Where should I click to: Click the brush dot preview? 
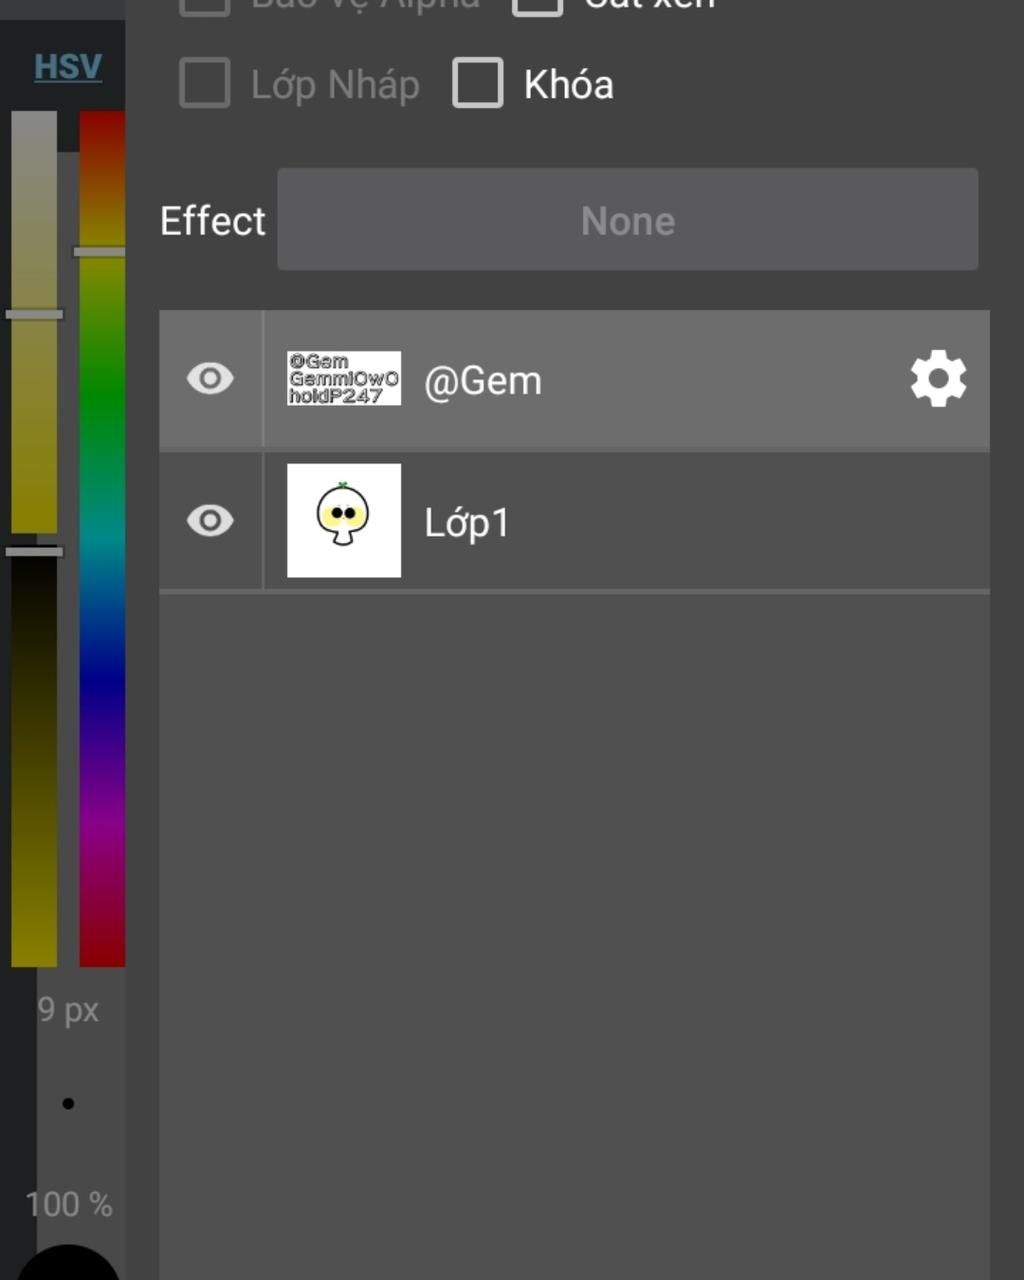(x=68, y=1104)
